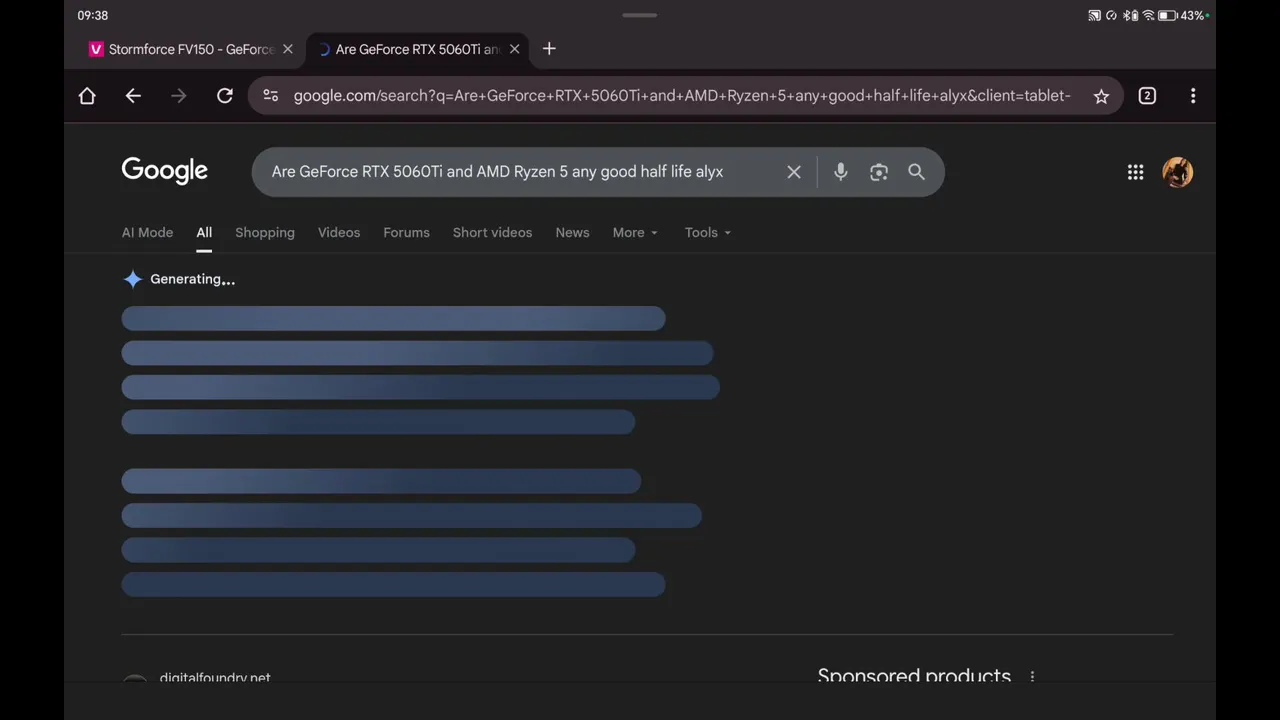Image resolution: width=1280 pixels, height=720 pixels.
Task: Reload the current Google page
Action: pos(225,96)
